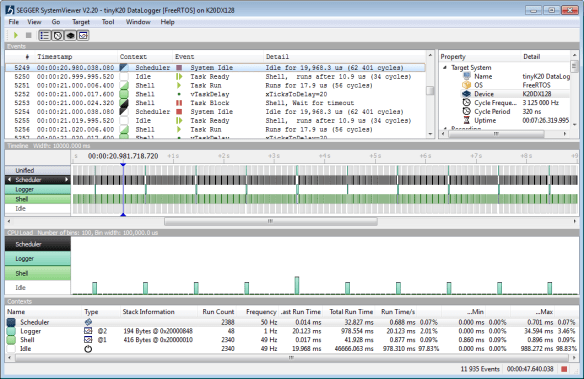The height and width of the screenshot is (379, 584).
Task: Select event 5250 Task Ready row
Action: click(215, 77)
